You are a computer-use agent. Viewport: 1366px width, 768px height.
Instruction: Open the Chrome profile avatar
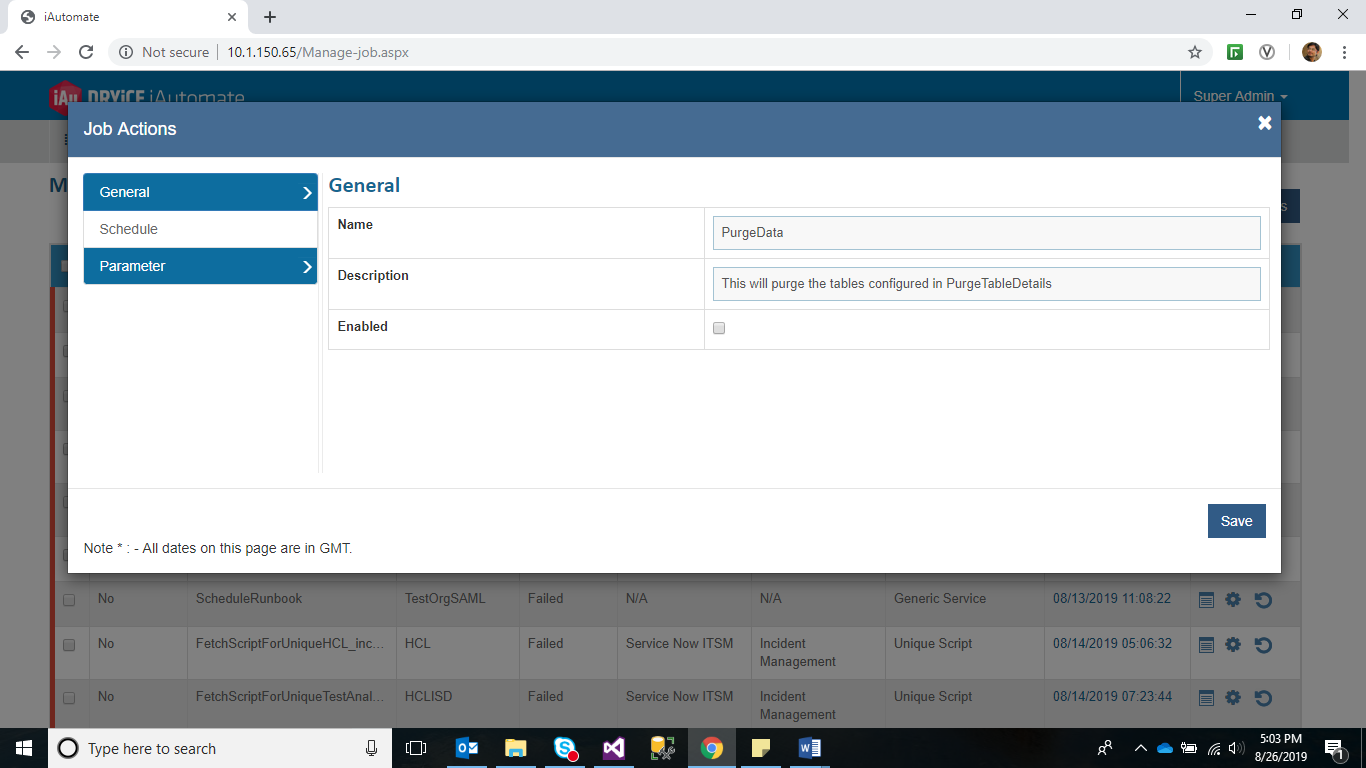click(x=1312, y=52)
